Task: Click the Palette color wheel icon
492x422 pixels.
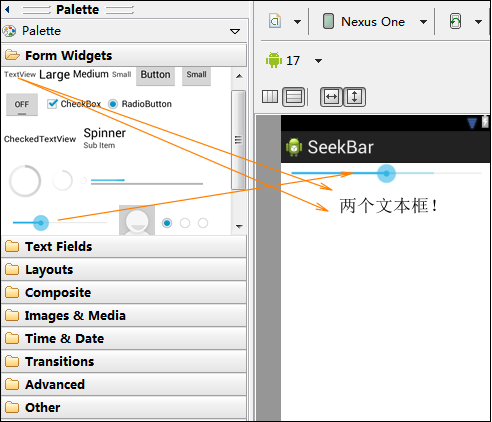Action: coord(9,31)
